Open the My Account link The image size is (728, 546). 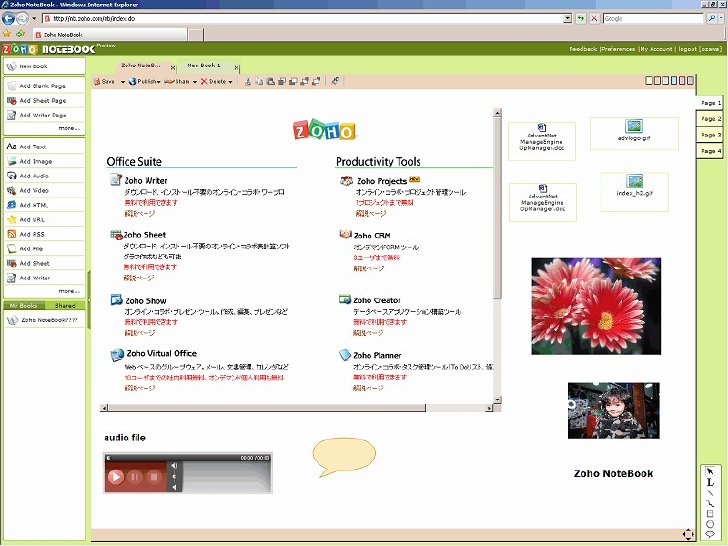[x=656, y=49]
